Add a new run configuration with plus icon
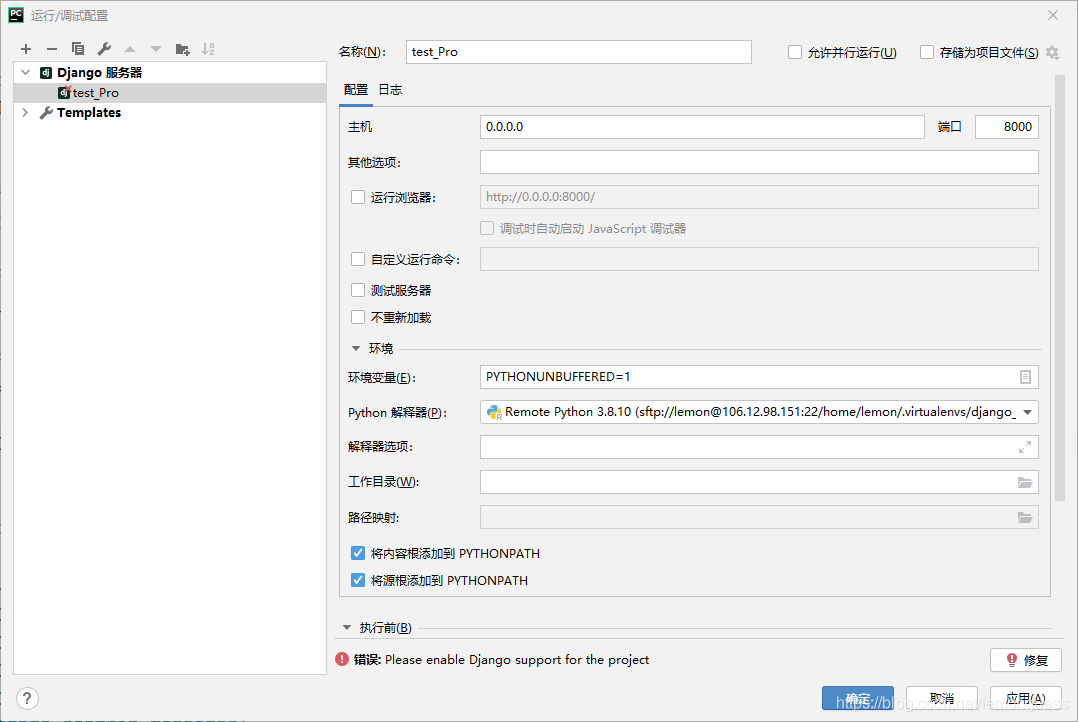The height and width of the screenshot is (722, 1078). point(26,49)
